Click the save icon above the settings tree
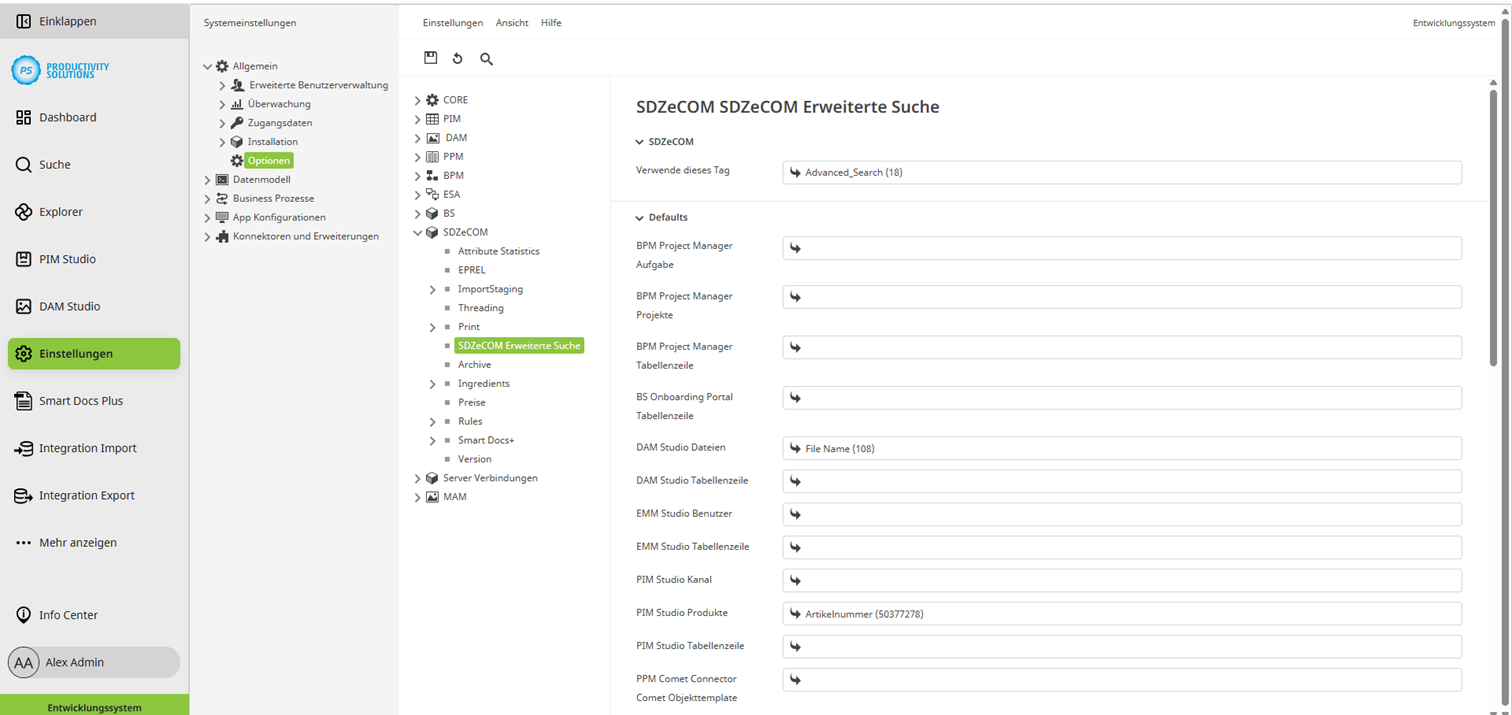 pyautogui.click(x=430, y=58)
